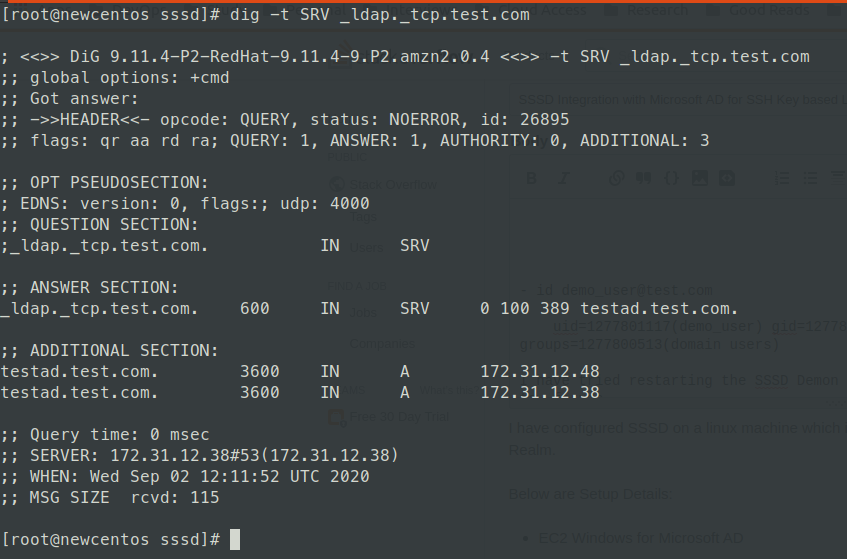Insert a hyperlink using the link icon
Viewport: 847px width, 559px height.
[616, 178]
